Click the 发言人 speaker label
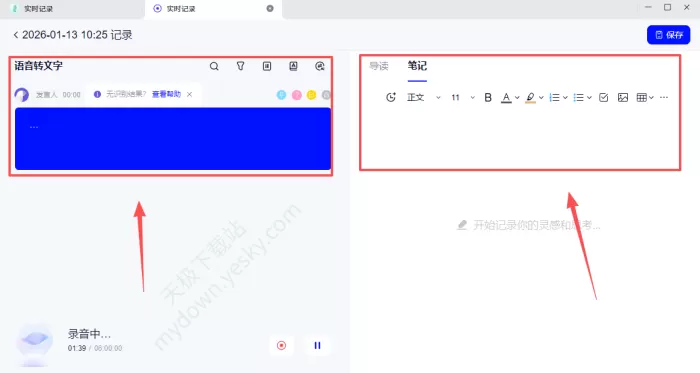Image resolution: width=700 pixels, height=373 pixels. pos(46,95)
